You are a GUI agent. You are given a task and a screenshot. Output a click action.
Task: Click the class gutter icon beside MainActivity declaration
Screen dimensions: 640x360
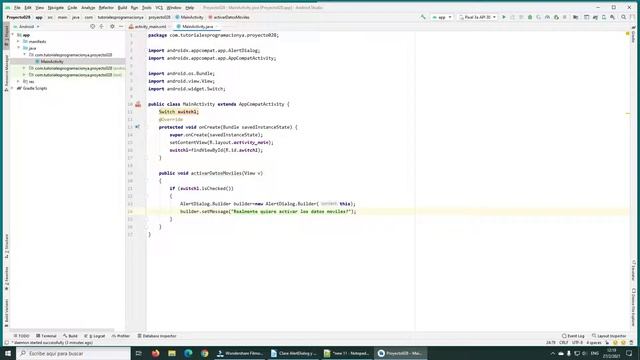[138, 104]
